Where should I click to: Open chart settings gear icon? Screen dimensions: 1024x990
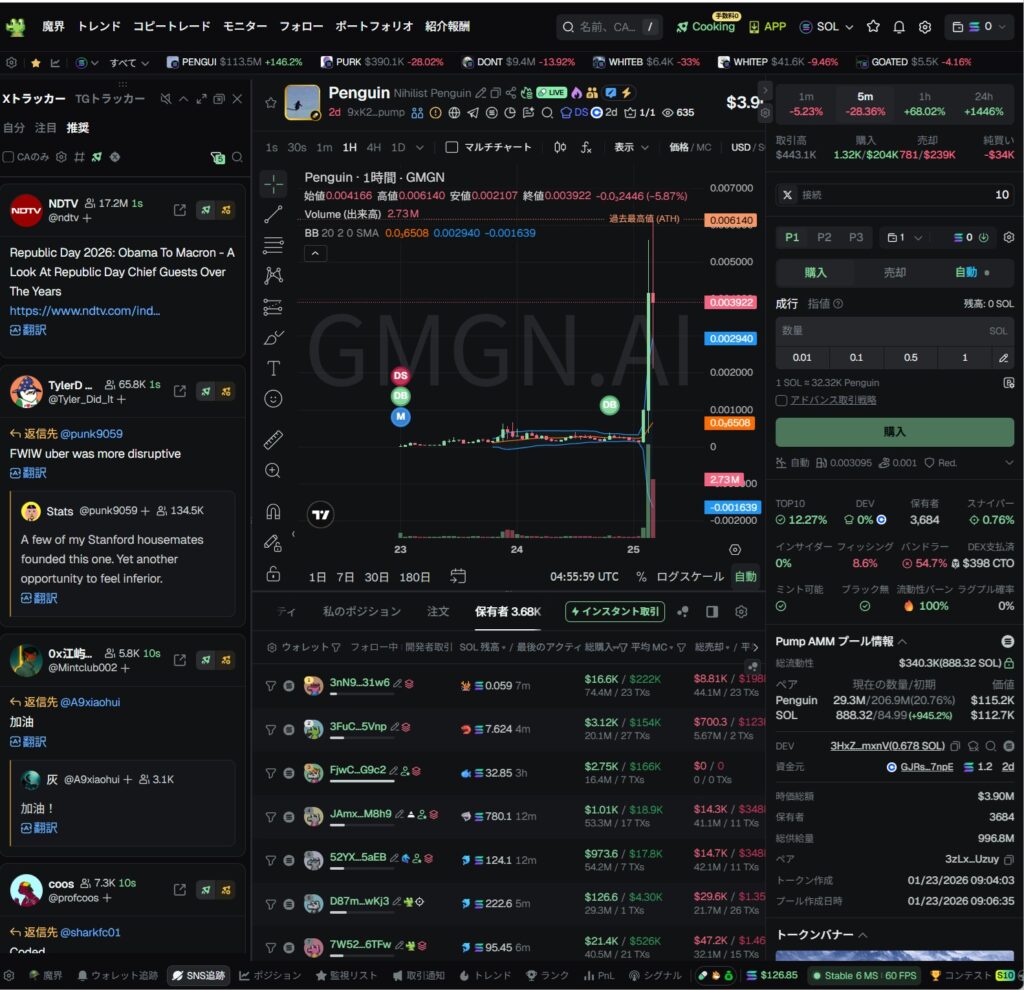(x=736, y=549)
